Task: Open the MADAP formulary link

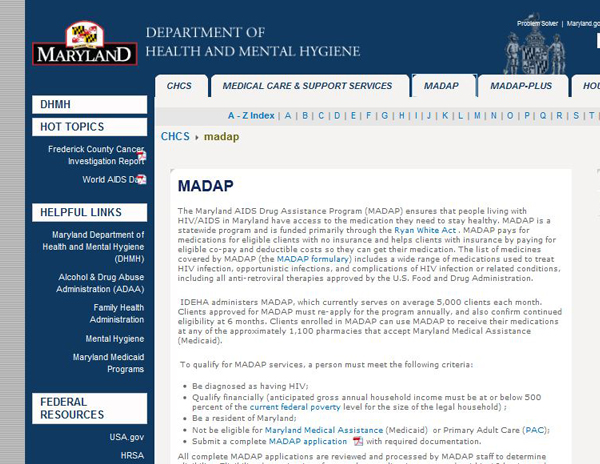Action: click(313, 259)
